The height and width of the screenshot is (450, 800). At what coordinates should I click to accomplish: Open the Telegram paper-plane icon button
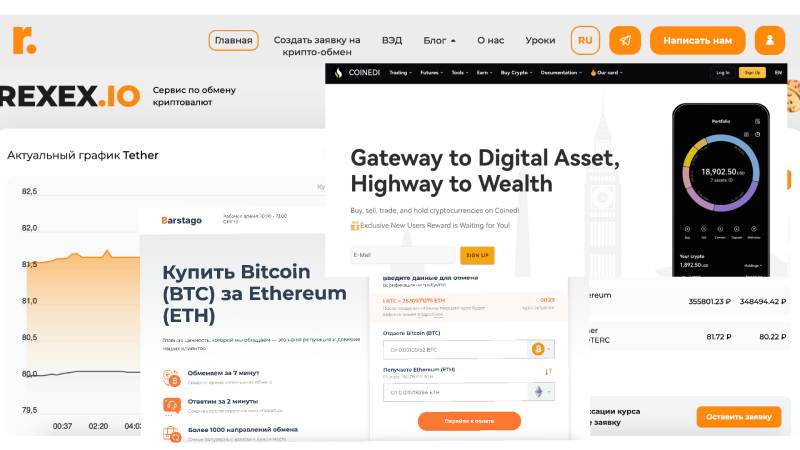(x=625, y=40)
